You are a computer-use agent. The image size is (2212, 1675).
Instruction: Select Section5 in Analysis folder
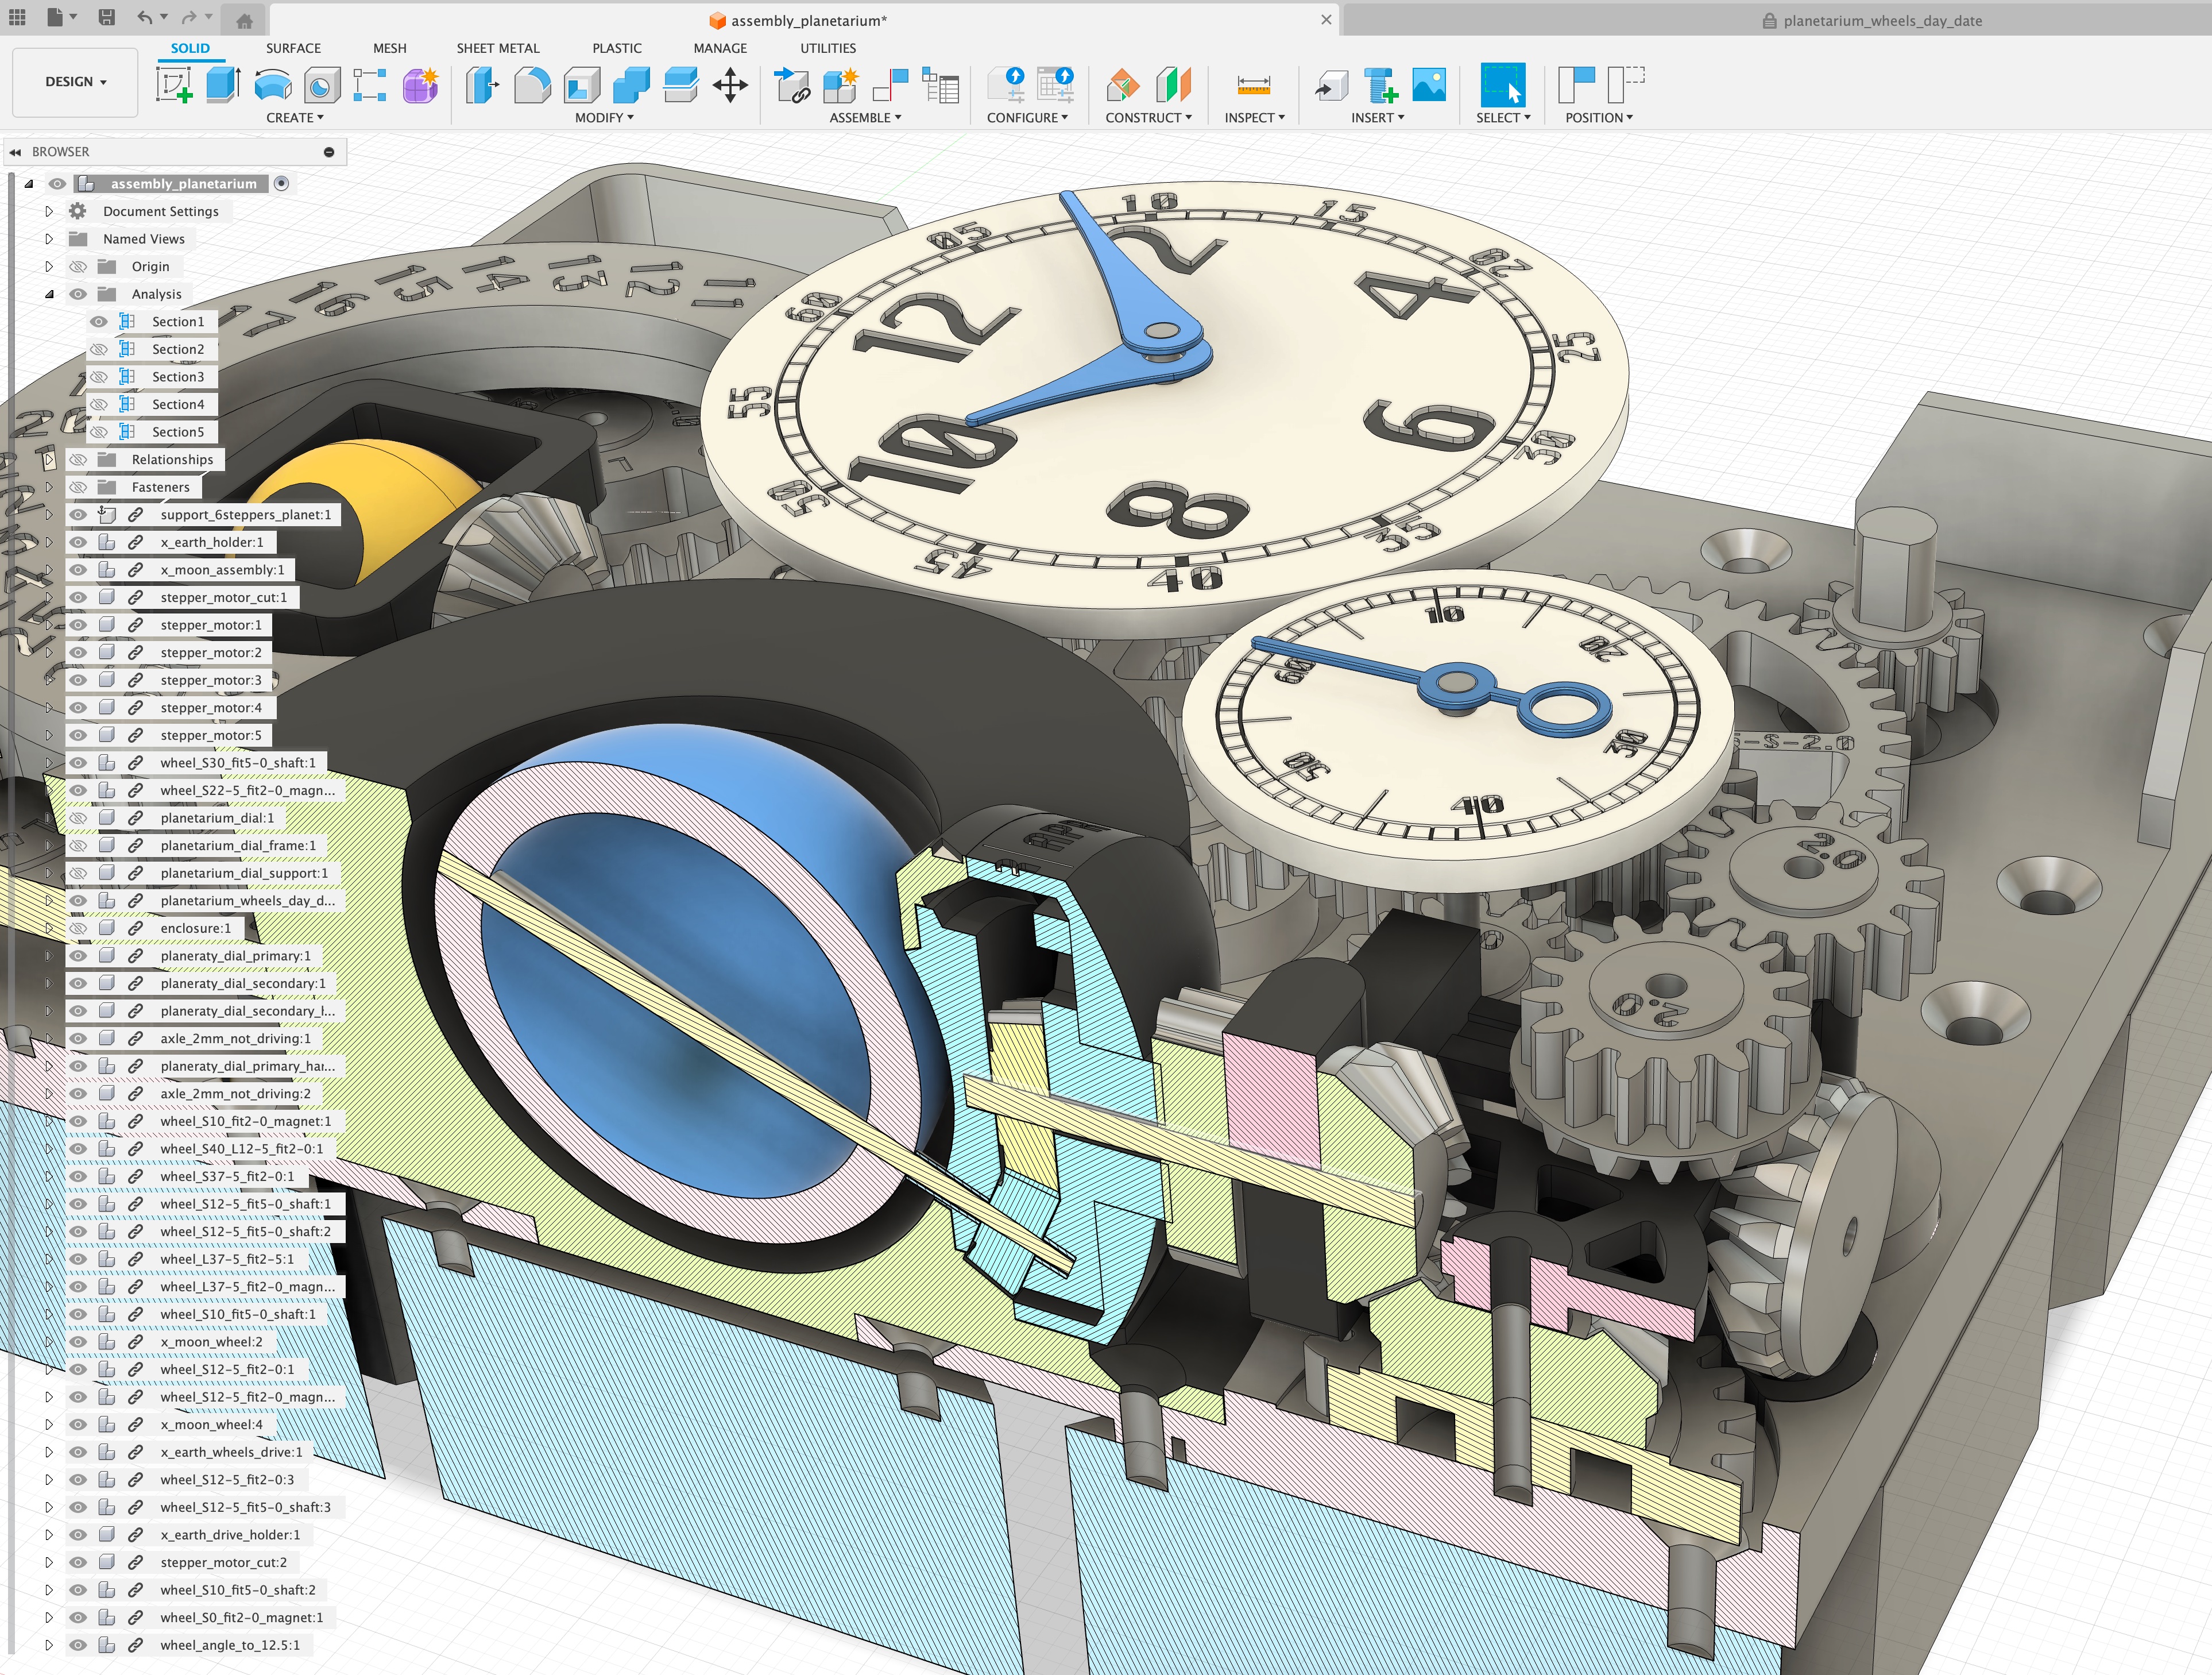pyautogui.click(x=178, y=432)
